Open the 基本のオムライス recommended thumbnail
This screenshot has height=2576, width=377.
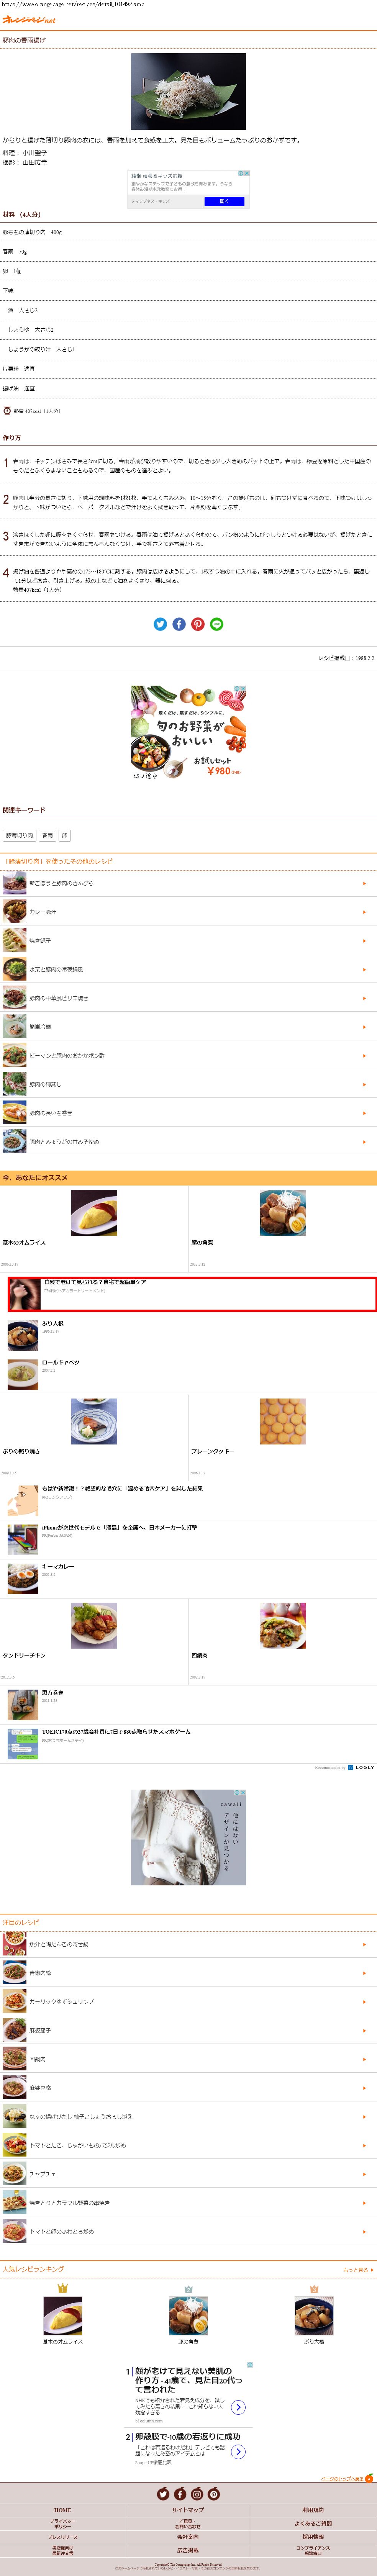click(x=94, y=1213)
